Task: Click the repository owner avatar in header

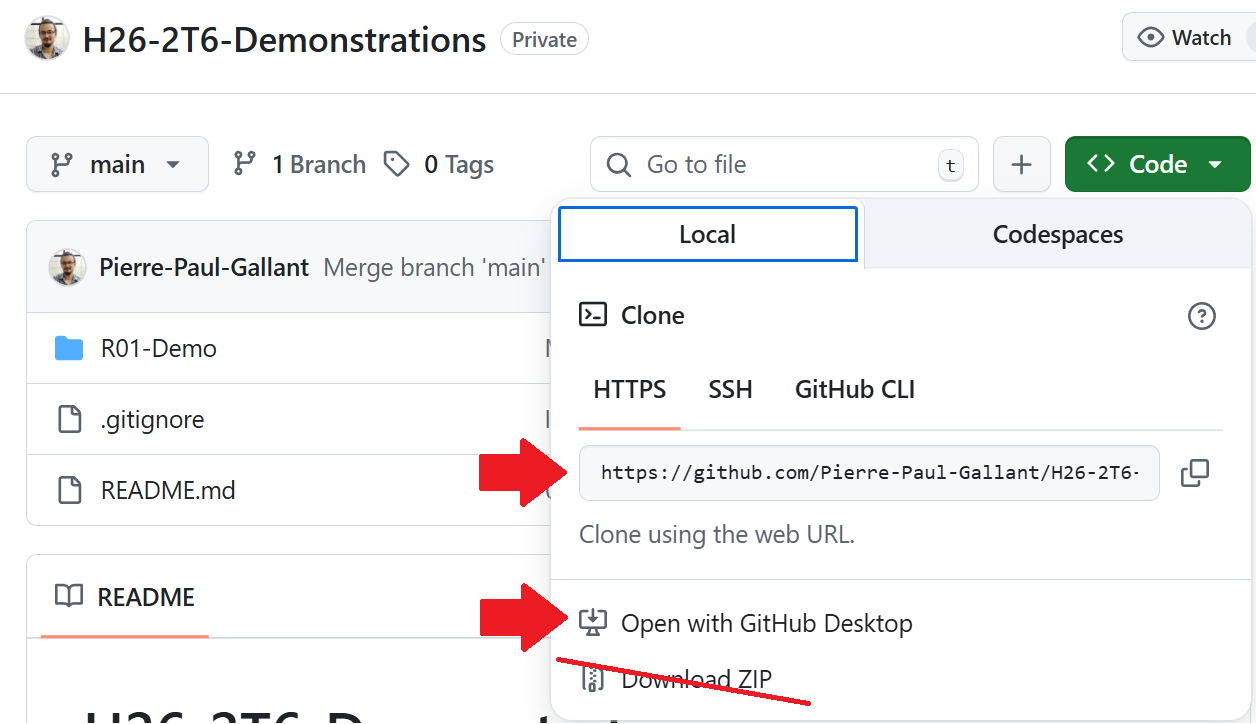Action: coord(47,39)
